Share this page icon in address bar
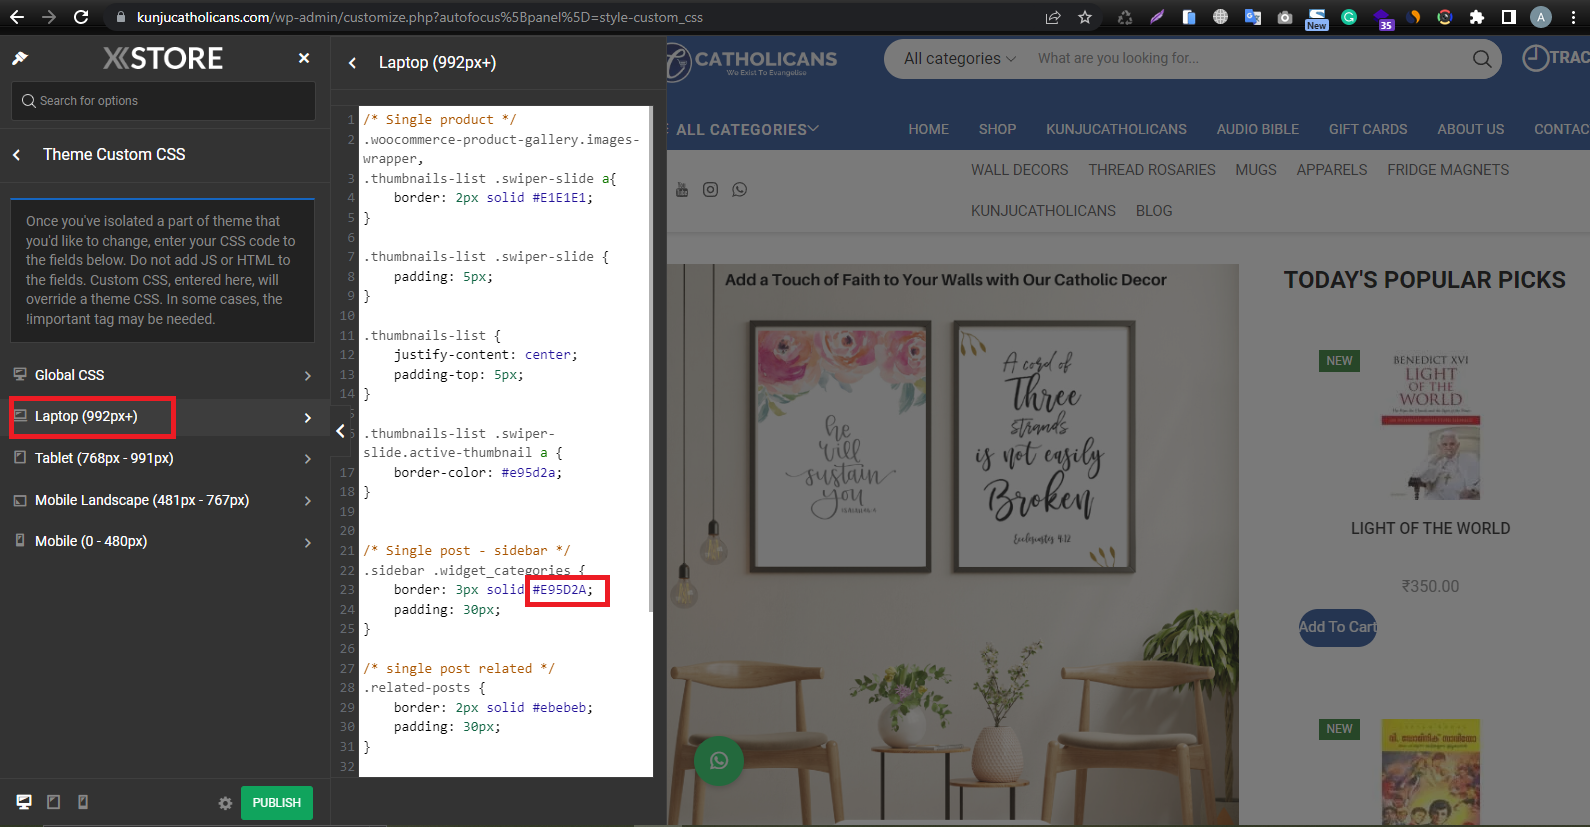Image resolution: width=1590 pixels, height=827 pixels. point(1053,17)
